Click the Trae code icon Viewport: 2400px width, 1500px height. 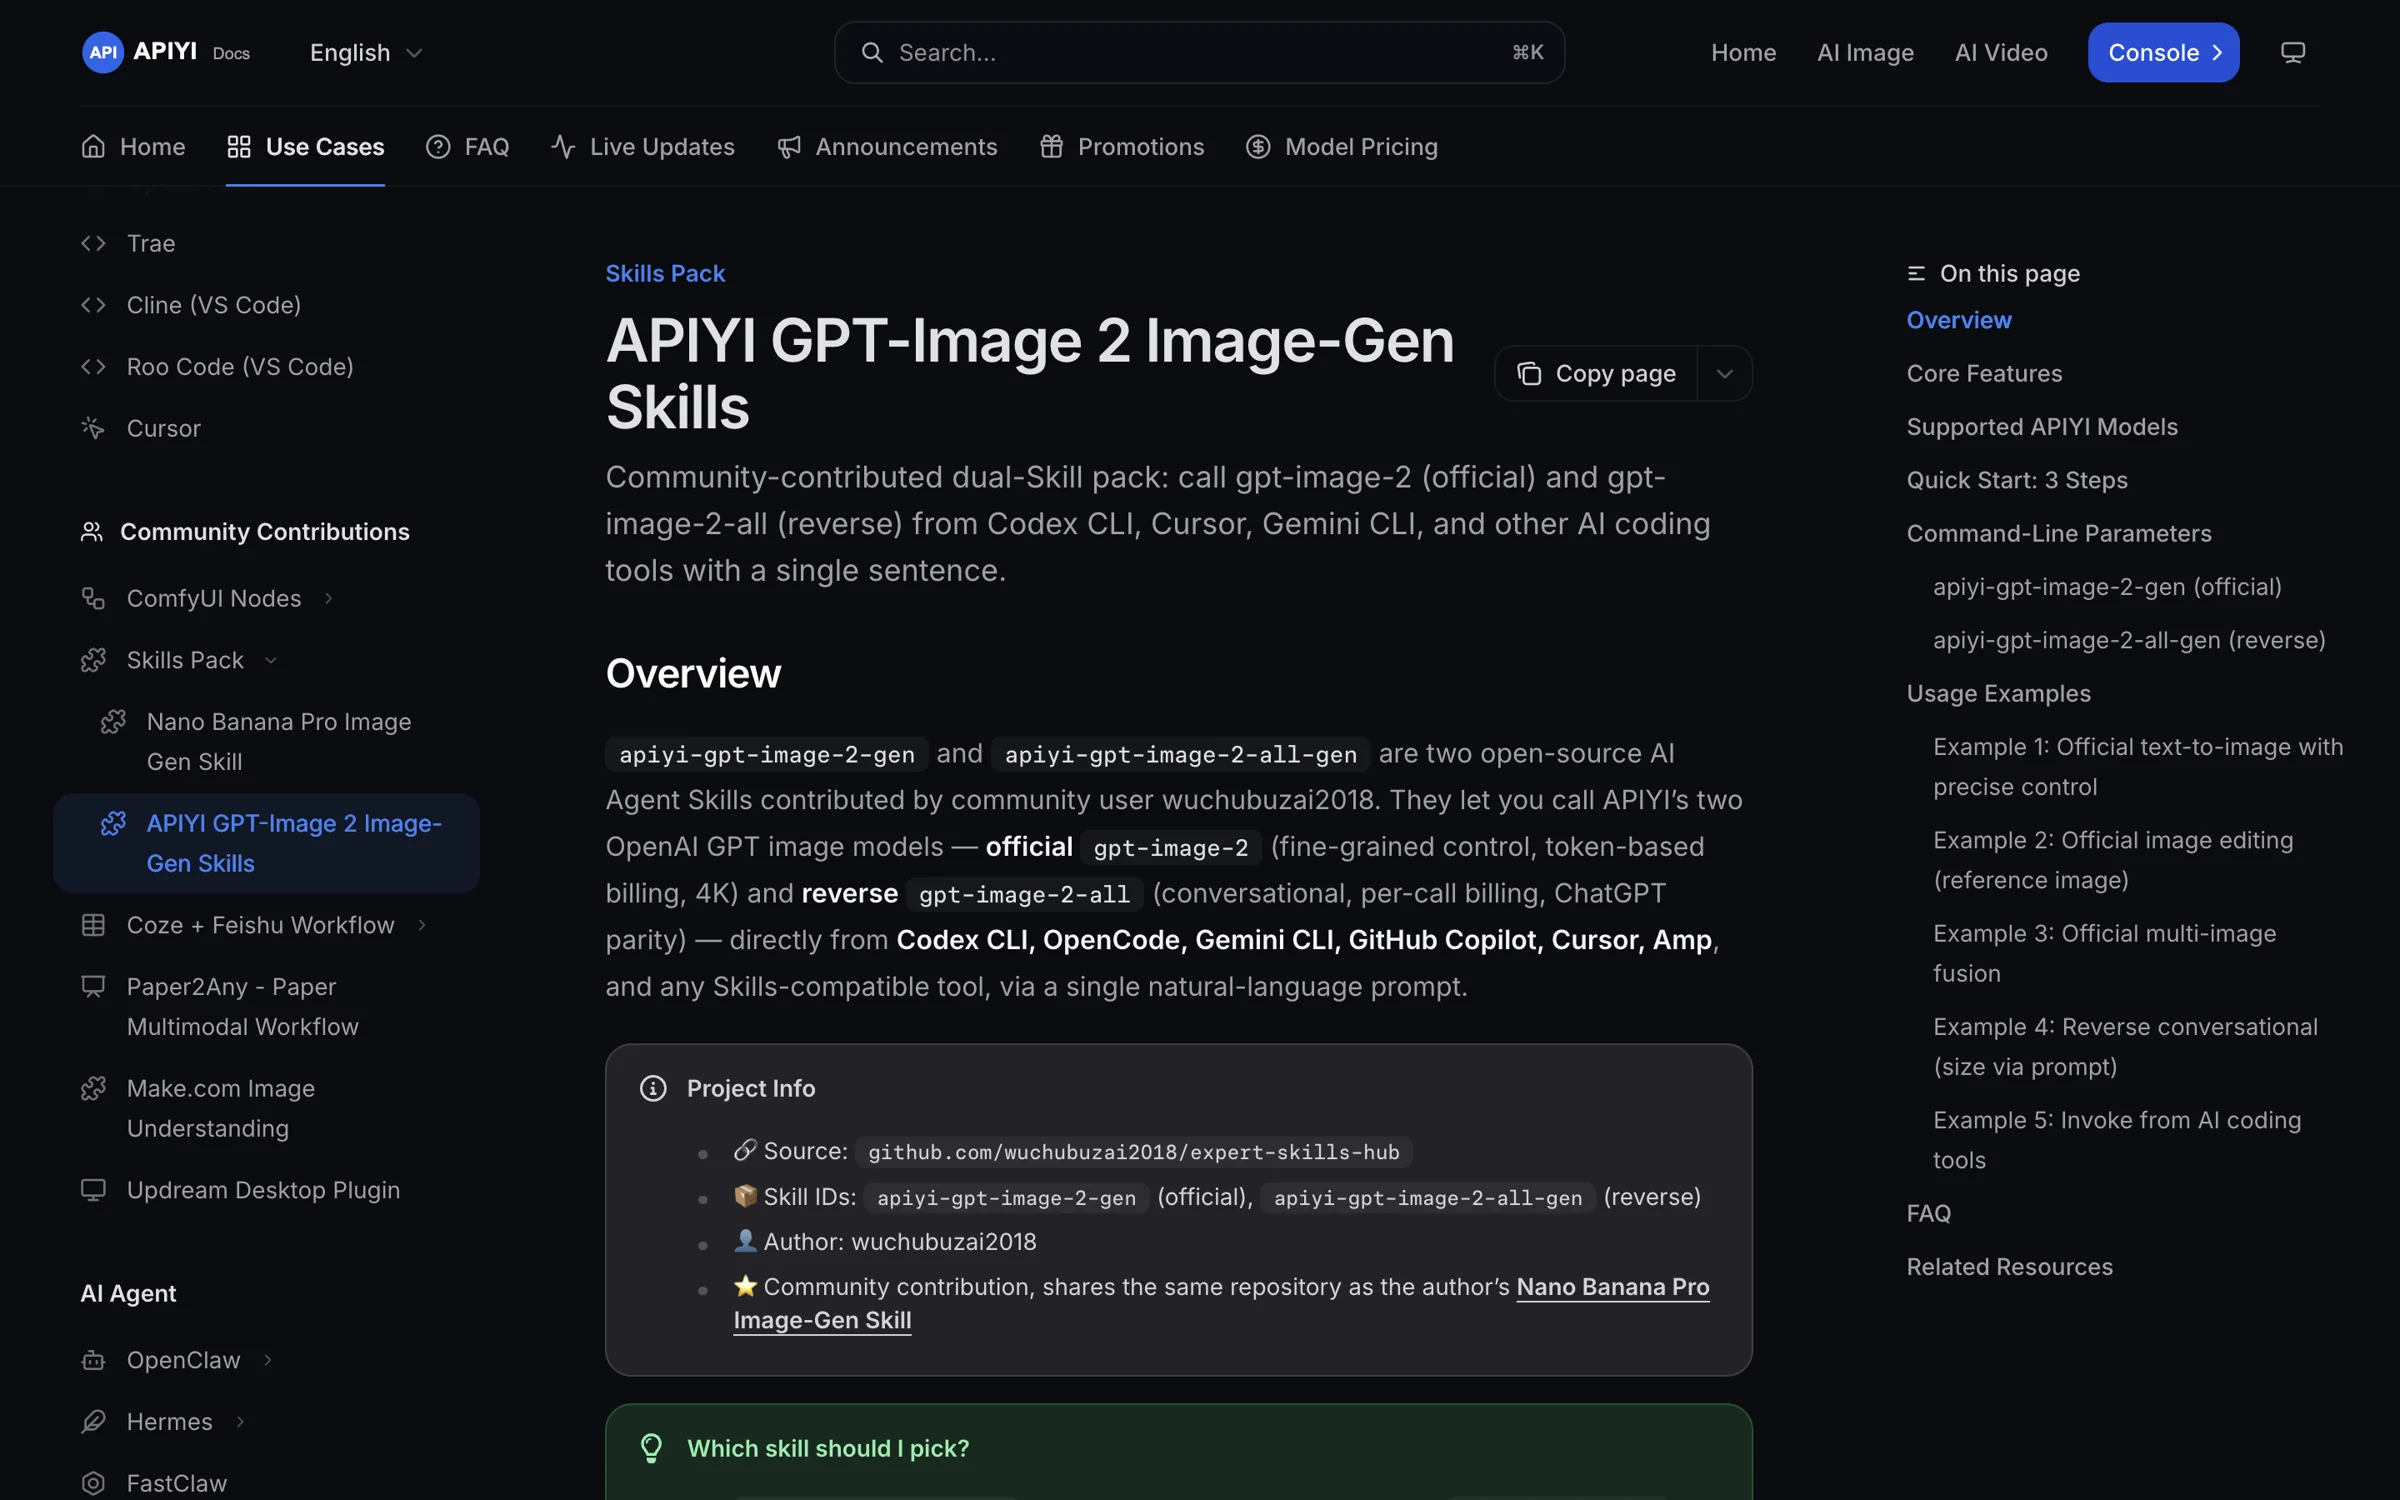coord(93,243)
